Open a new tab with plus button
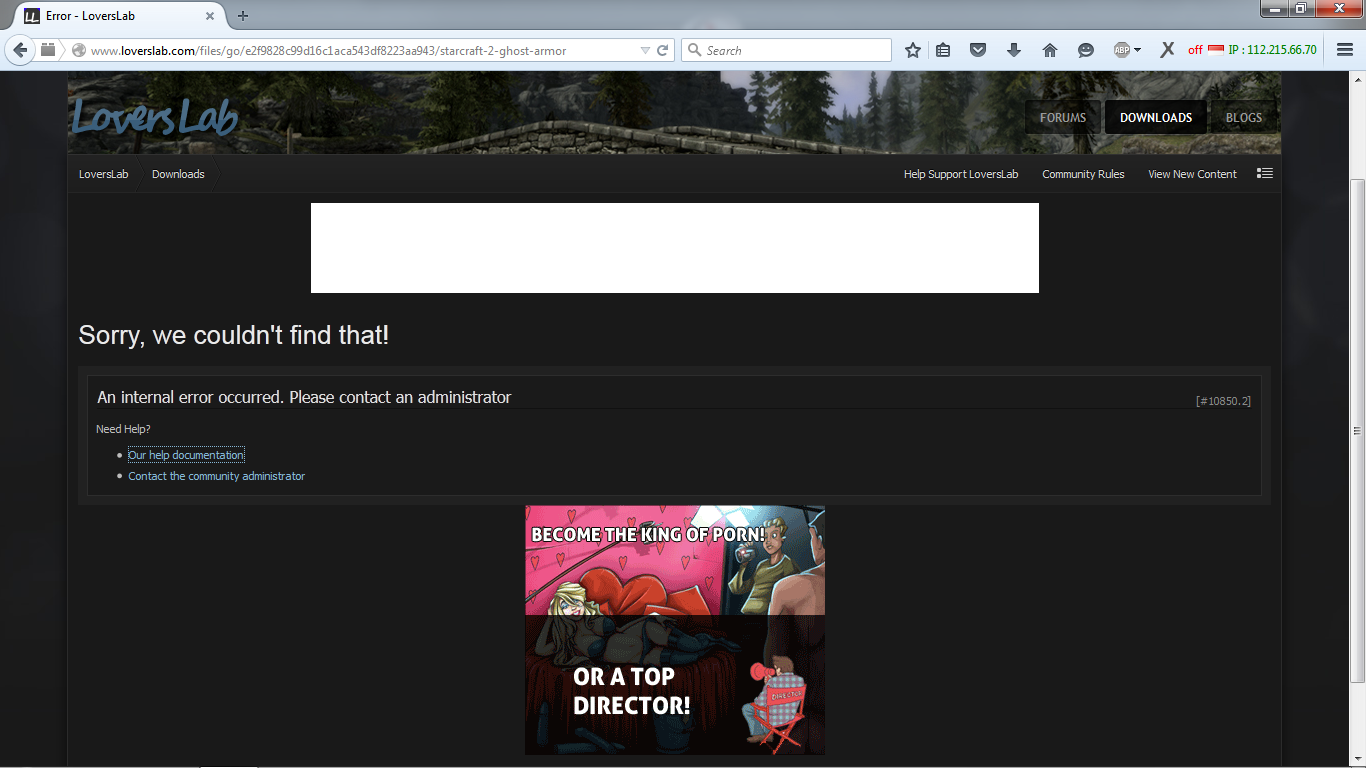 [243, 16]
